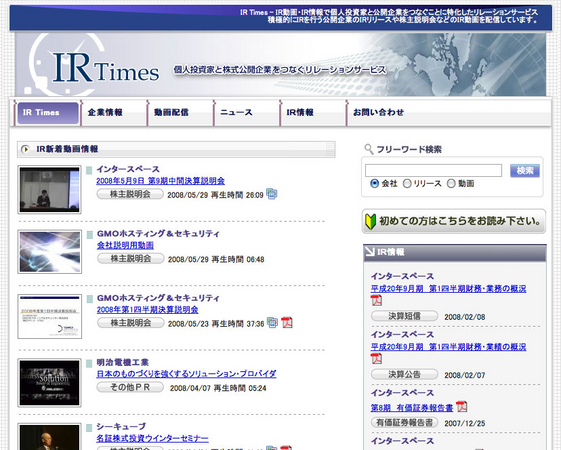Click the IR情報 sidebar header
Image resolution: width=561 pixels, height=450 pixels.
coord(455,252)
